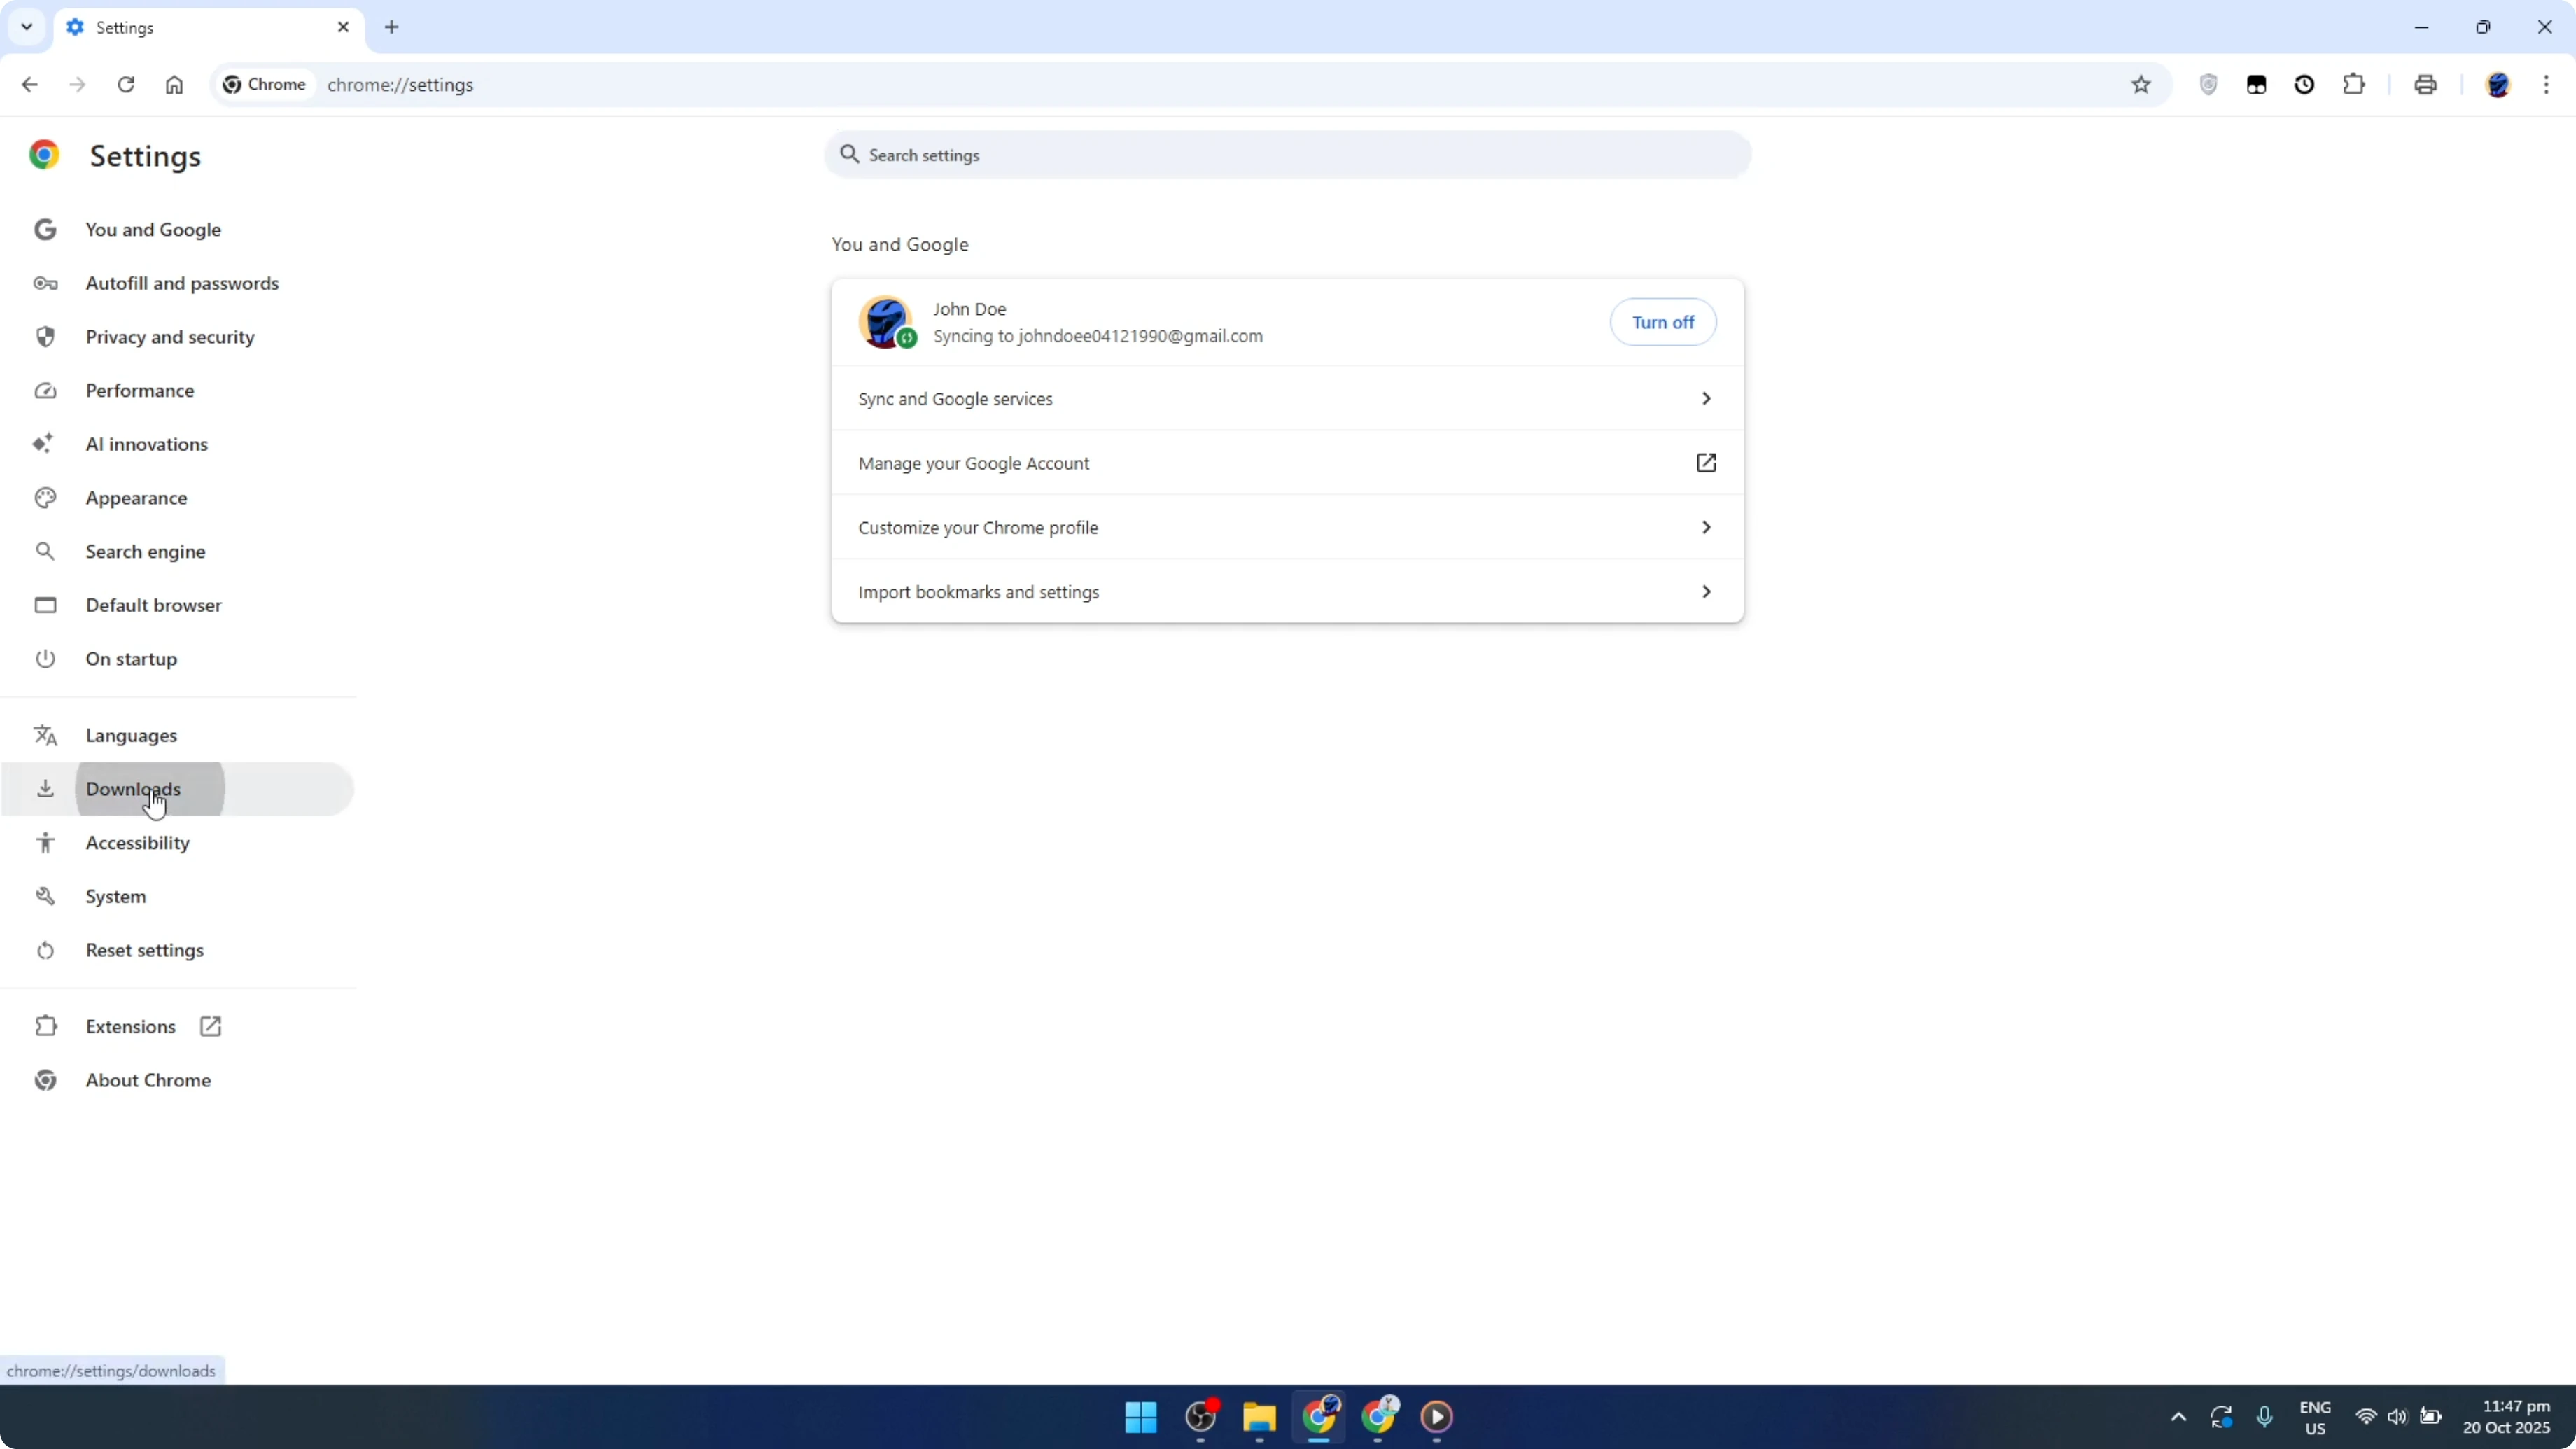This screenshot has width=2576, height=1449.
Task: Expand Sync and Google services chevron
Action: pos(1706,399)
